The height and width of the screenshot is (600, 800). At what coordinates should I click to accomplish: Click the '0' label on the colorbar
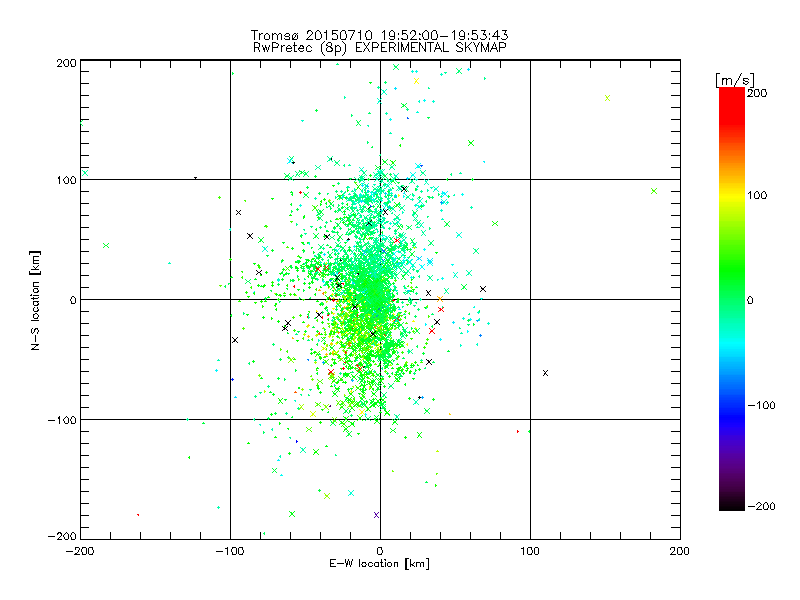tap(750, 300)
